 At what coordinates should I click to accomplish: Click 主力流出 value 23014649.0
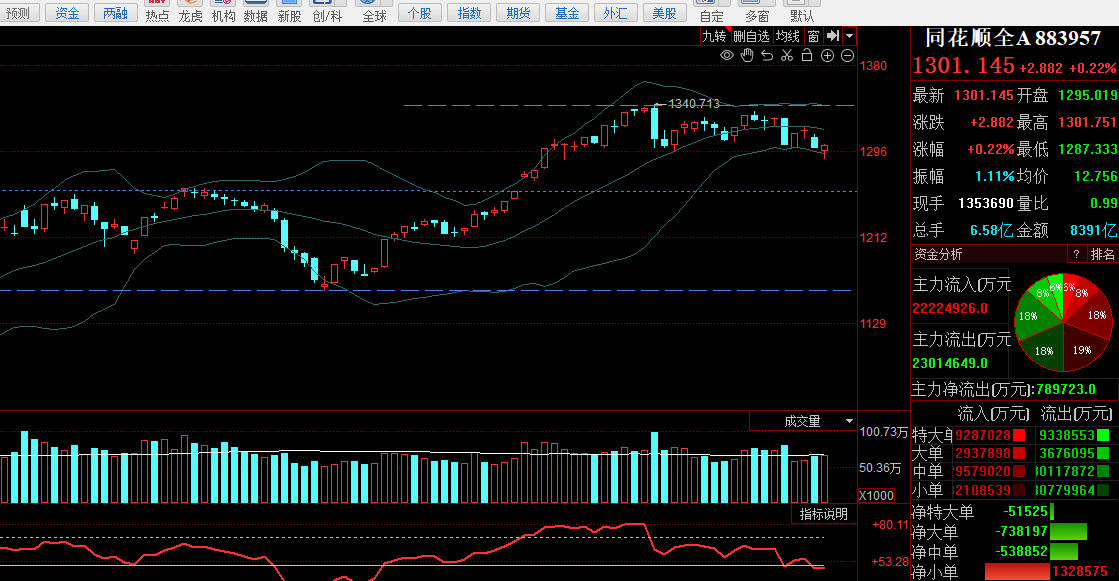(950, 363)
